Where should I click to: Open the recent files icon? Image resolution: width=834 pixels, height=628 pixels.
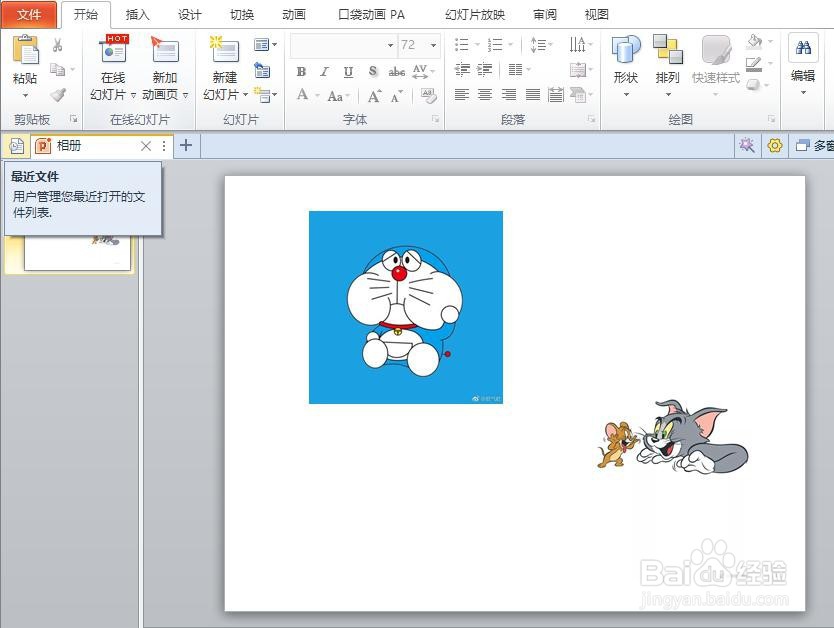pyautogui.click(x=16, y=145)
